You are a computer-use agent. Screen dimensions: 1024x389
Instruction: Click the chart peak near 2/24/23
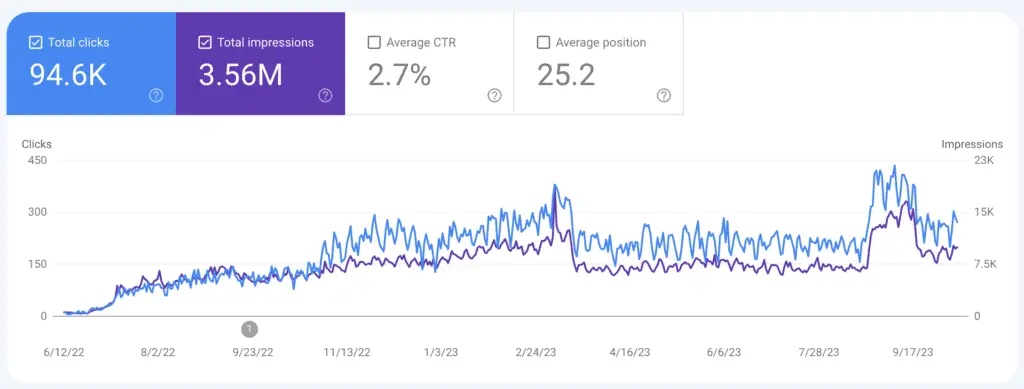554,185
